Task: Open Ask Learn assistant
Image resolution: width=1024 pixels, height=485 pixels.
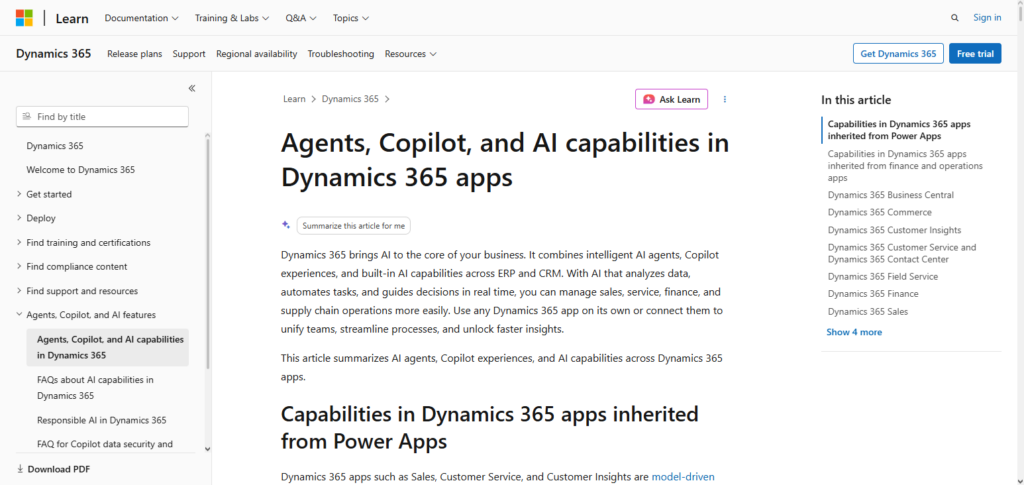Action: (671, 99)
